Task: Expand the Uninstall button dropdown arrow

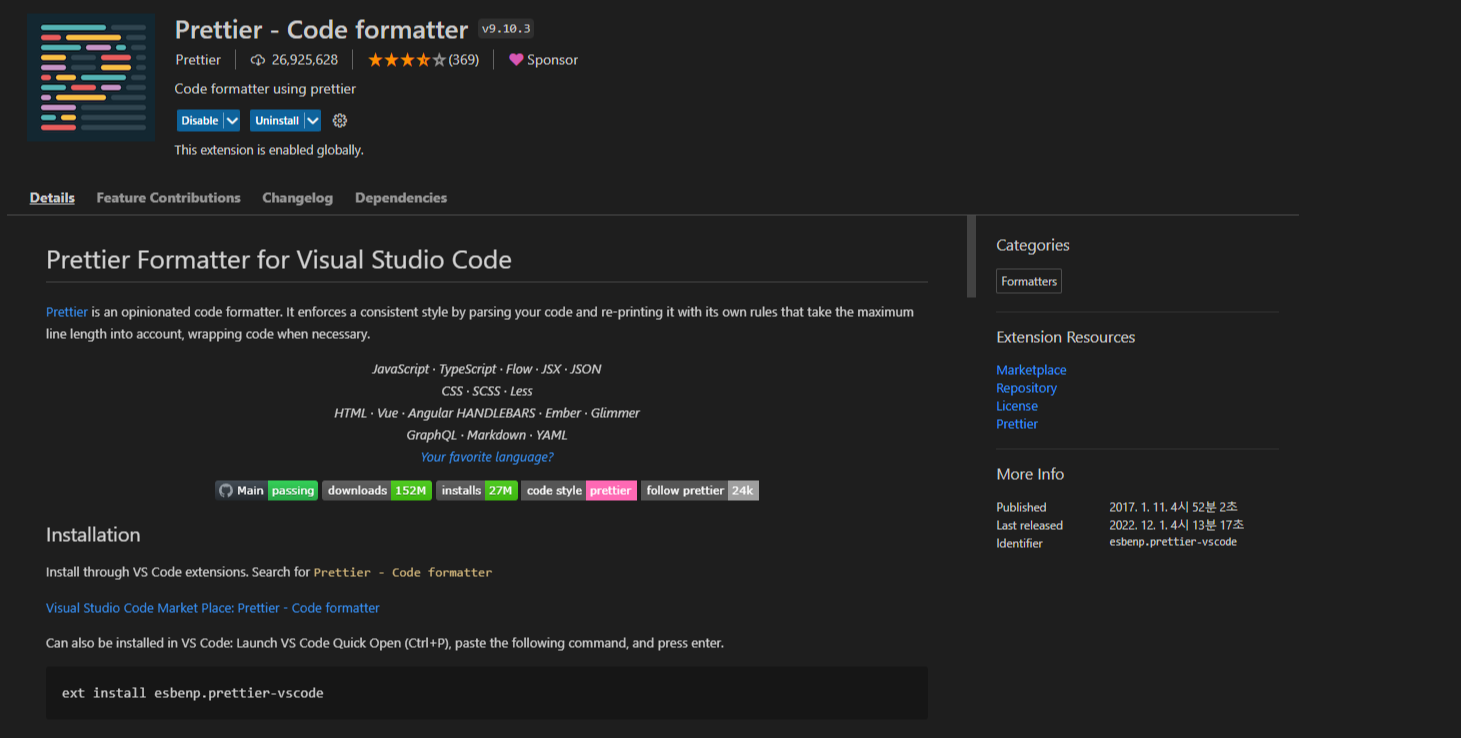Action: coord(313,120)
